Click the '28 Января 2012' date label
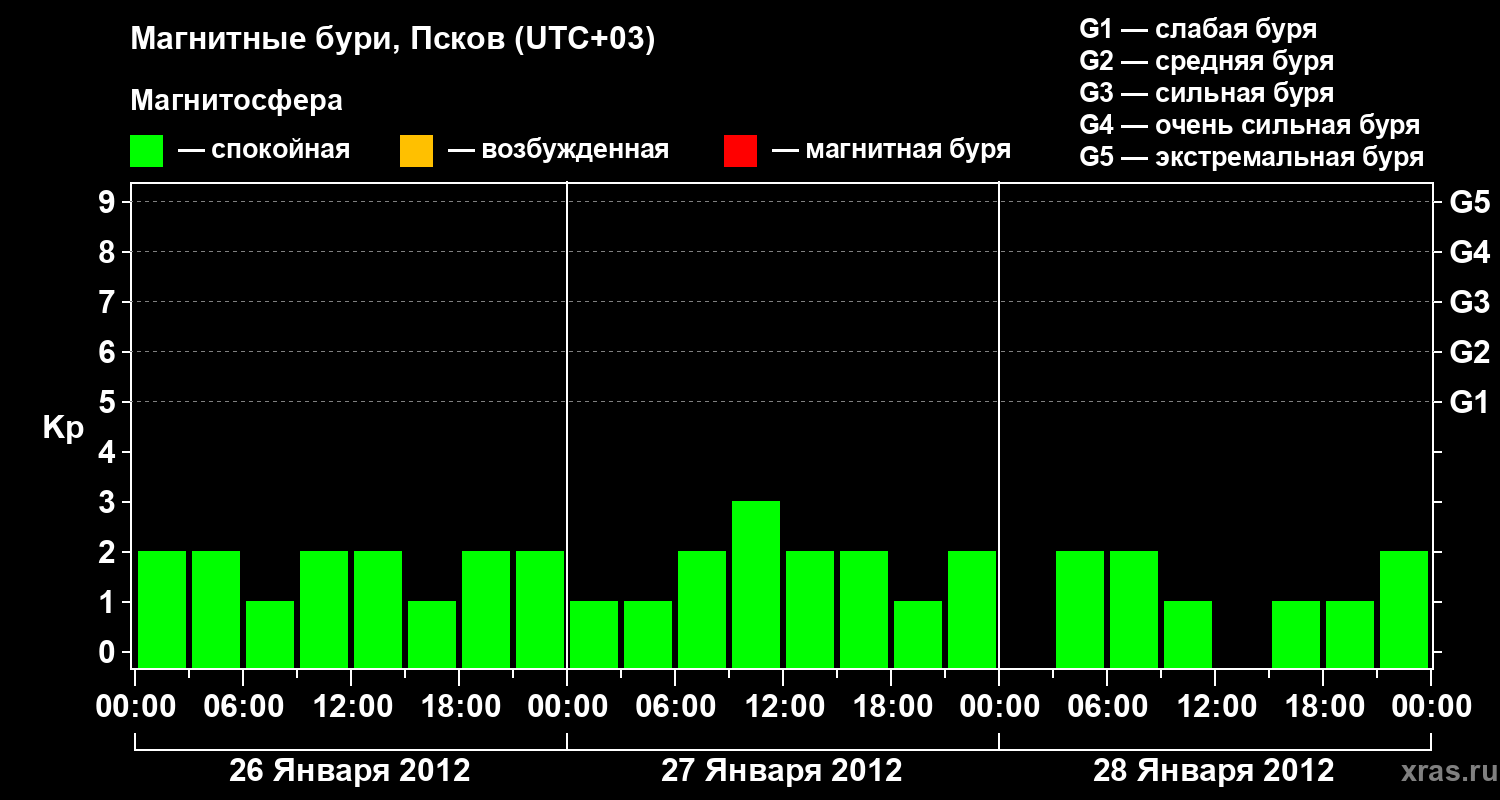The height and width of the screenshot is (800, 1500). coord(1214,771)
